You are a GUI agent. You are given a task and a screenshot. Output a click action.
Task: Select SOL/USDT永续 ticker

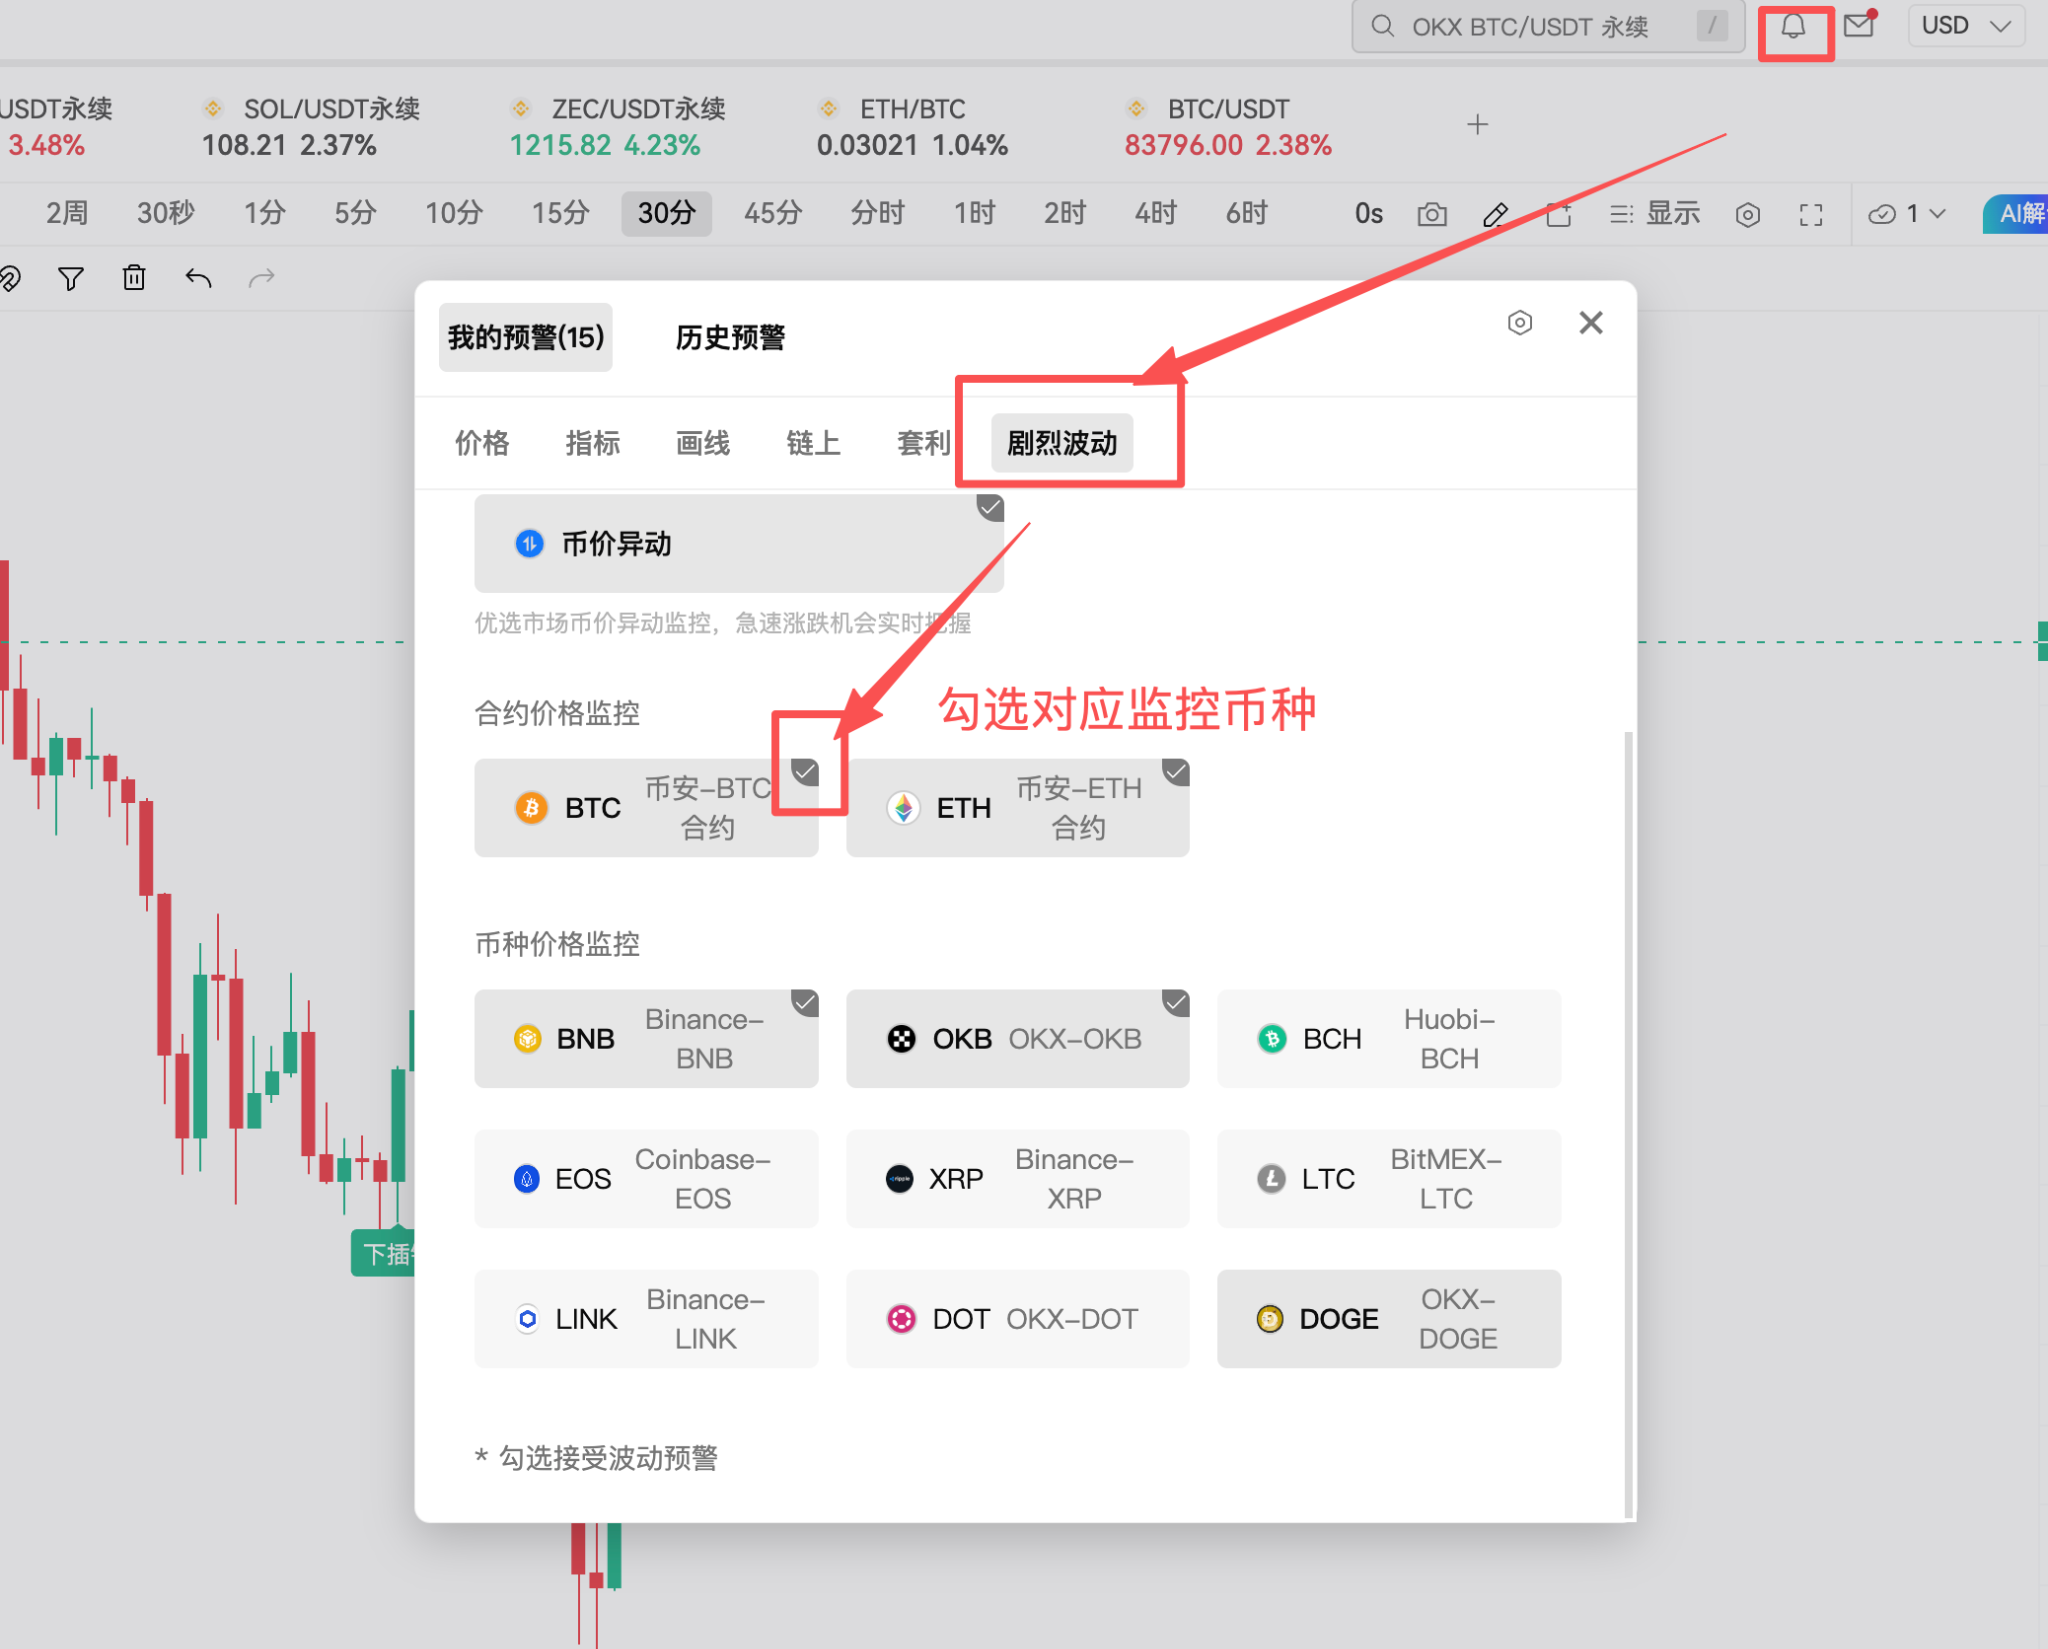click(310, 127)
